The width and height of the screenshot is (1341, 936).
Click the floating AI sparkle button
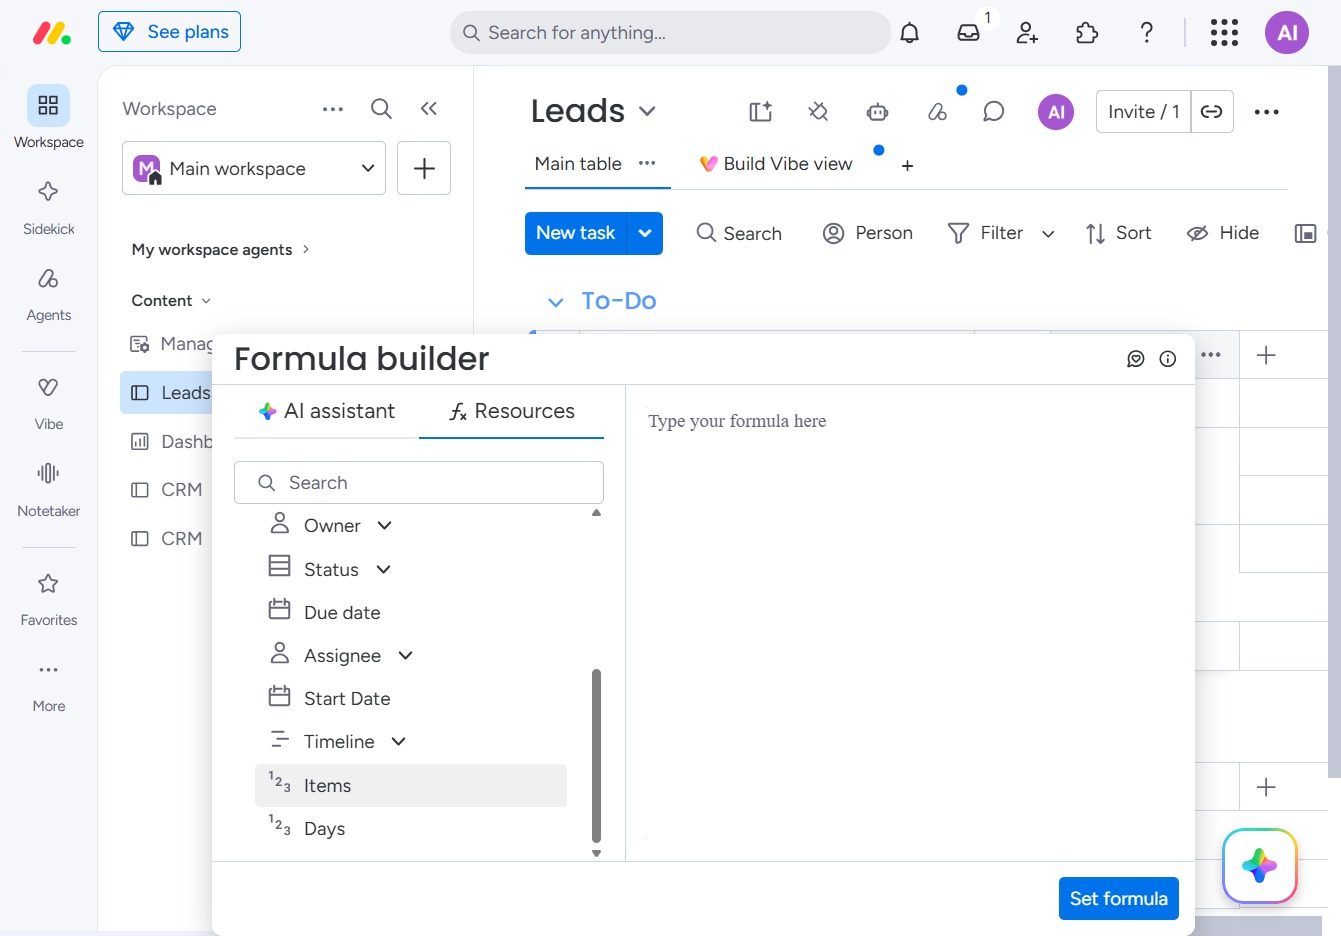(x=1260, y=866)
